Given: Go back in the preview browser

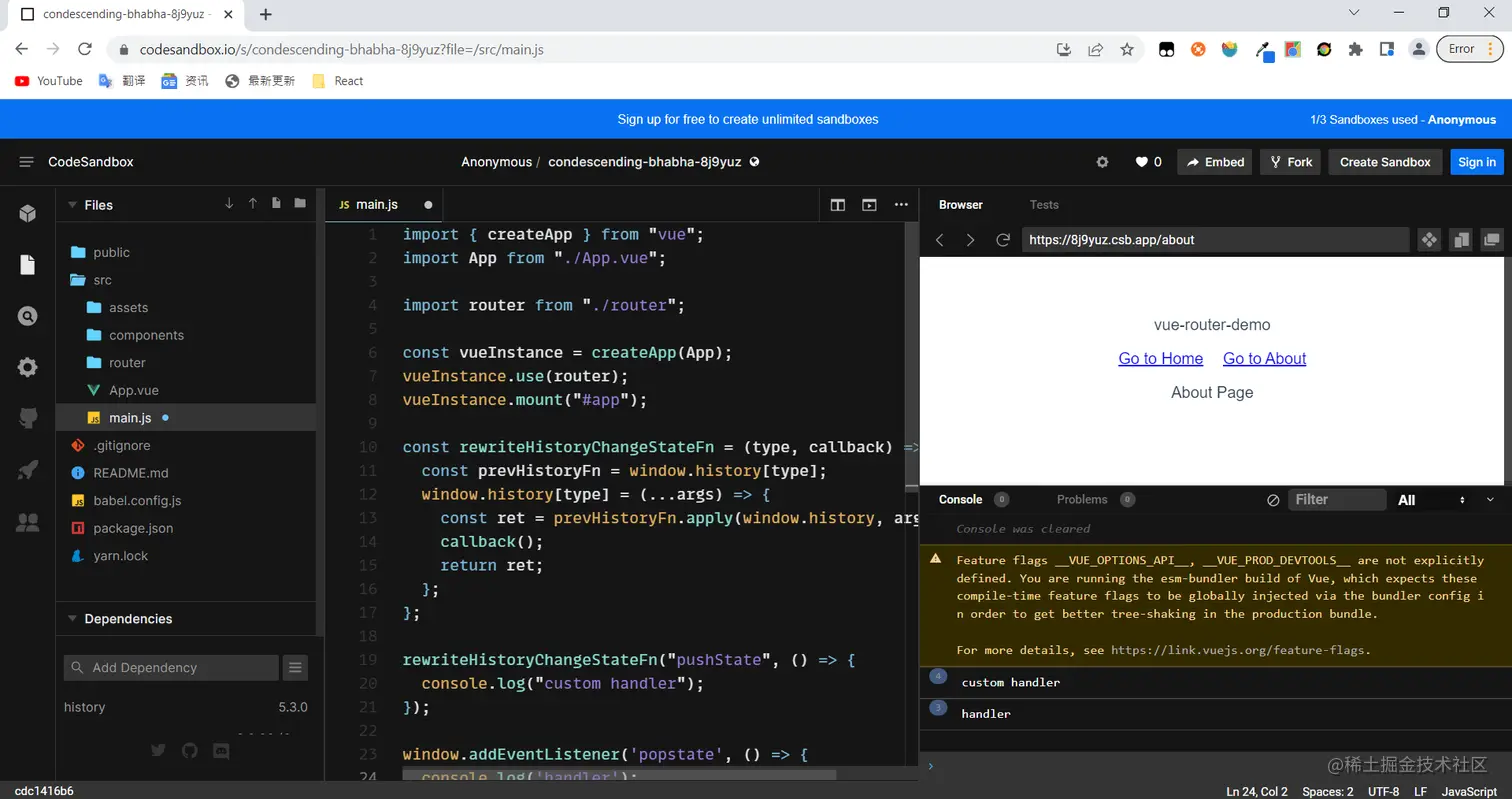Looking at the screenshot, I should click(x=939, y=240).
